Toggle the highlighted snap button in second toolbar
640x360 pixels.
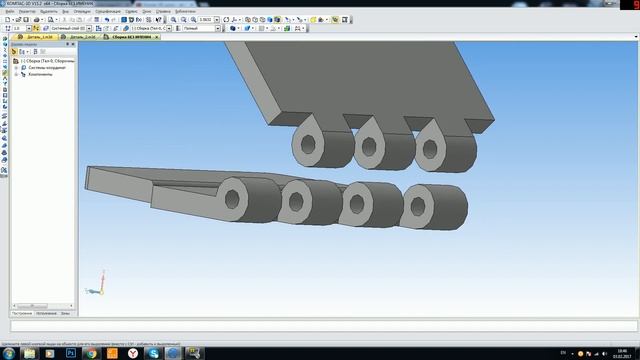[36, 28]
